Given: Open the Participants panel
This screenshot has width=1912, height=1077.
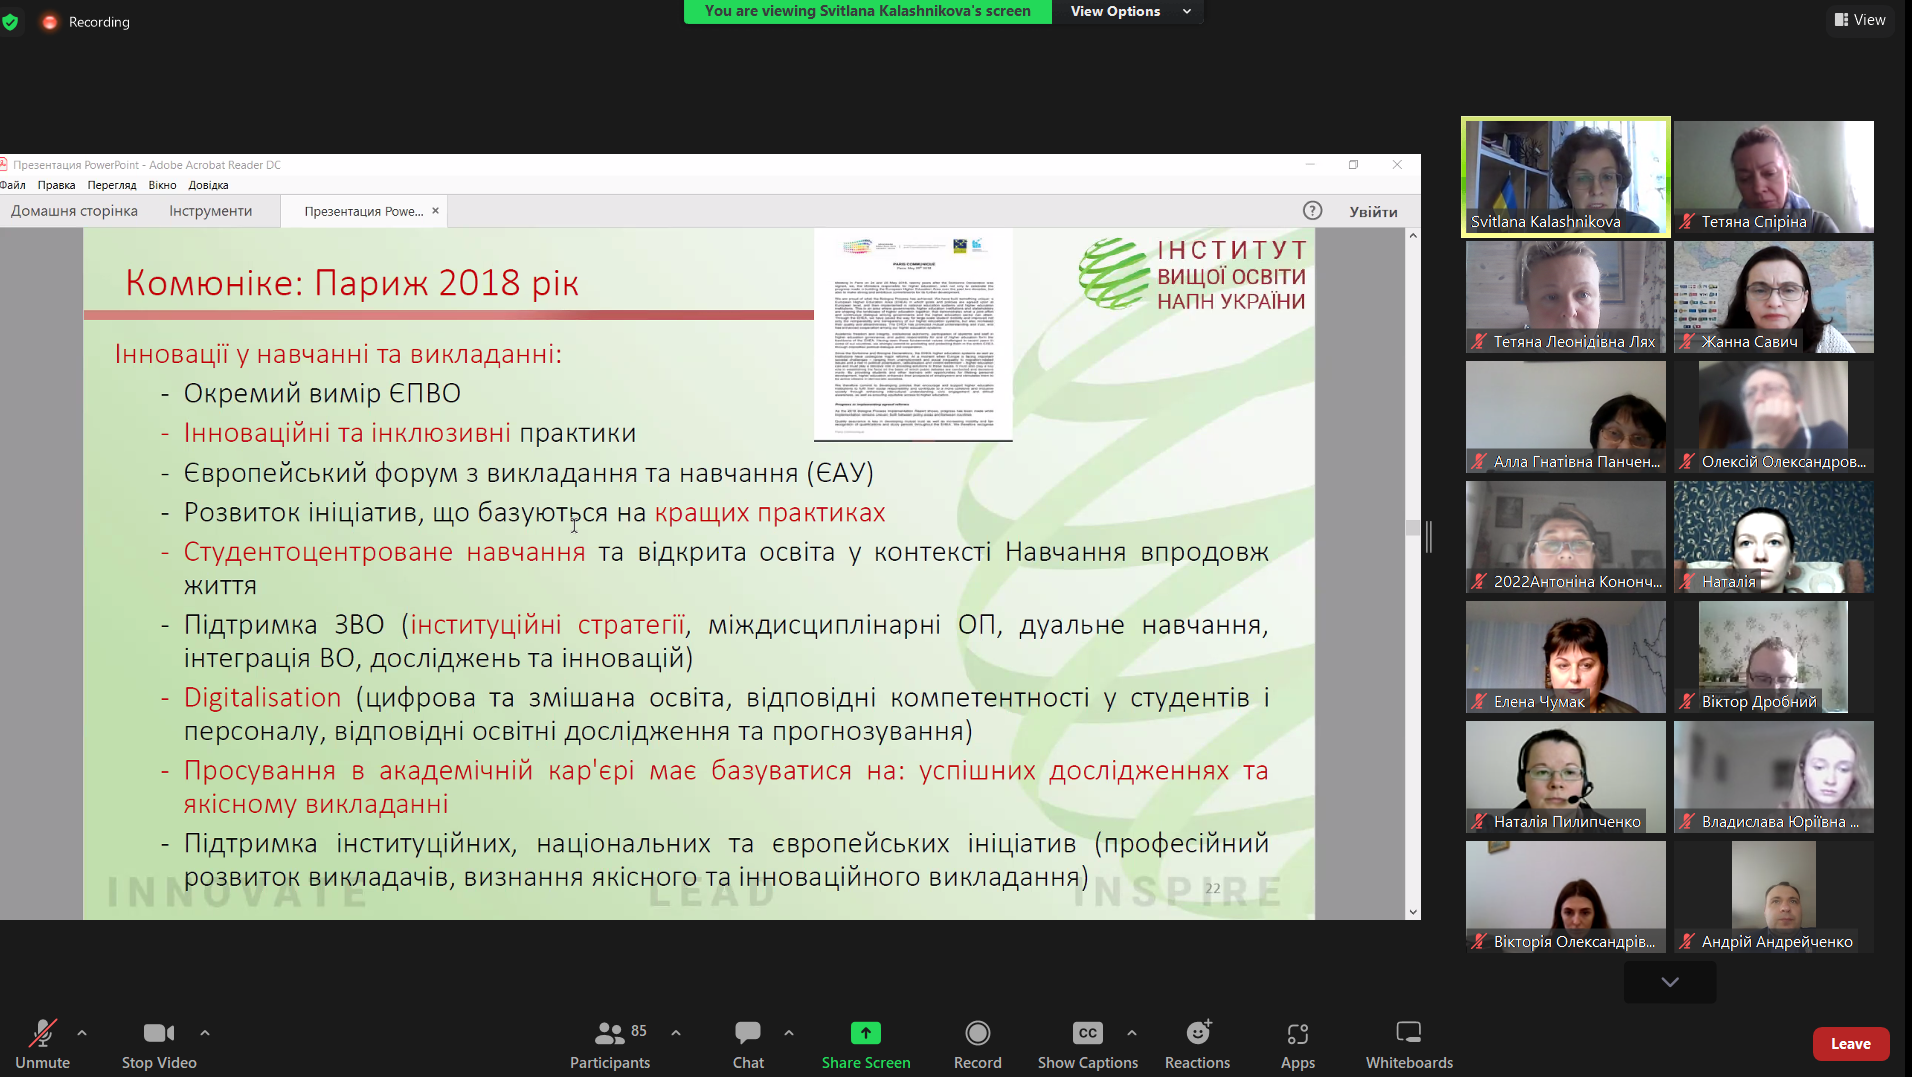Looking at the screenshot, I should tap(609, 1044).
